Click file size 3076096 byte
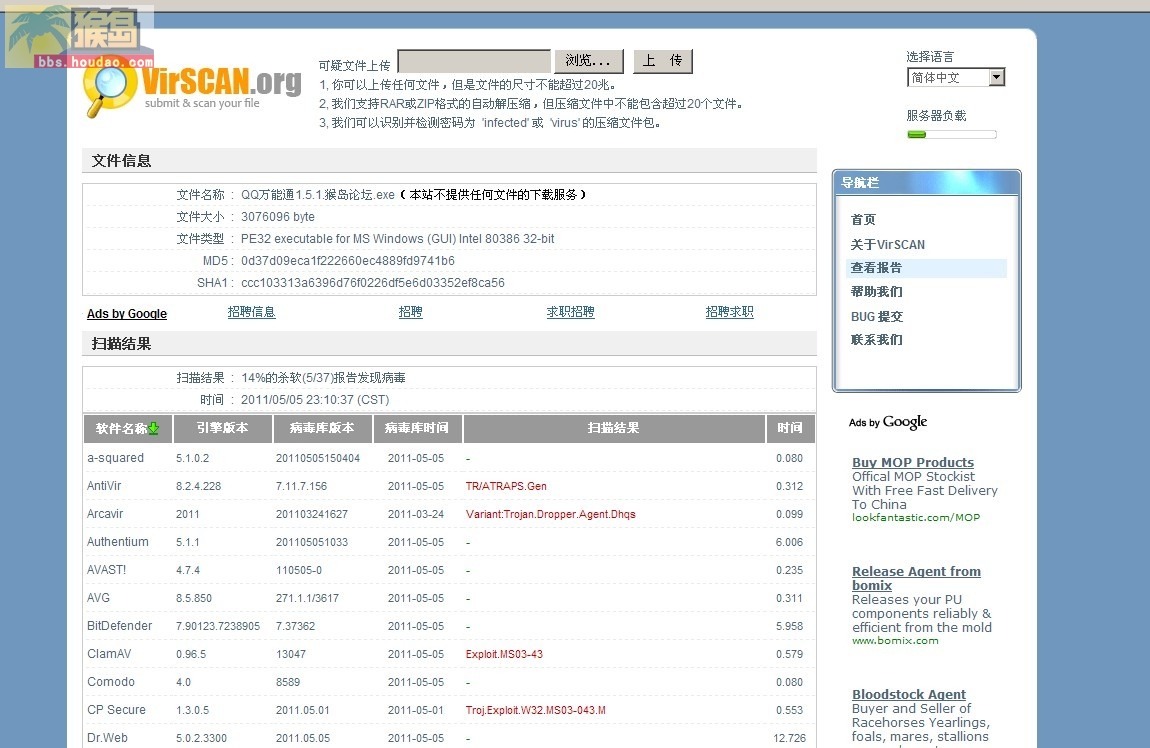This screenshot has height=748, width=1150. (x=278, y=217)
